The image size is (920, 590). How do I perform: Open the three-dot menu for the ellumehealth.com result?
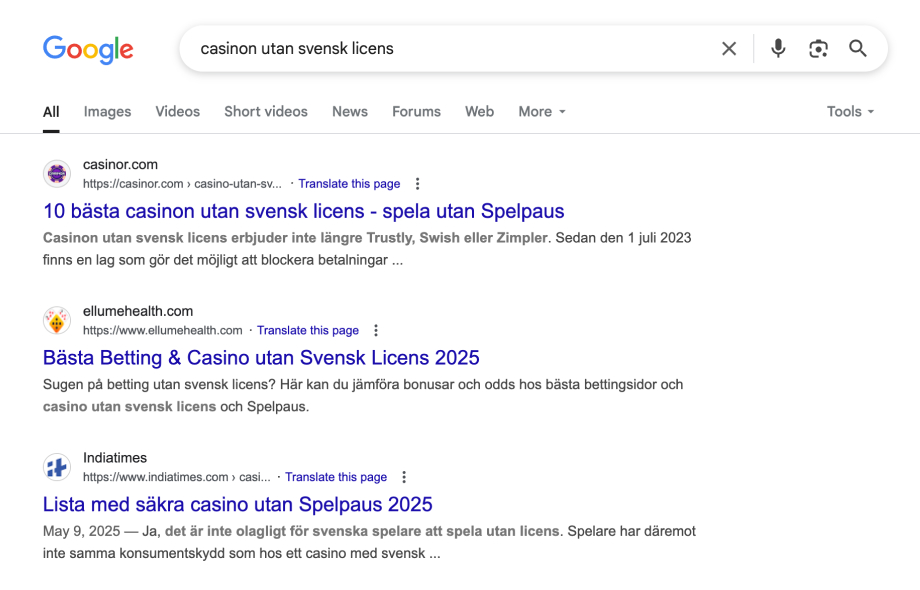coord(375,330)
